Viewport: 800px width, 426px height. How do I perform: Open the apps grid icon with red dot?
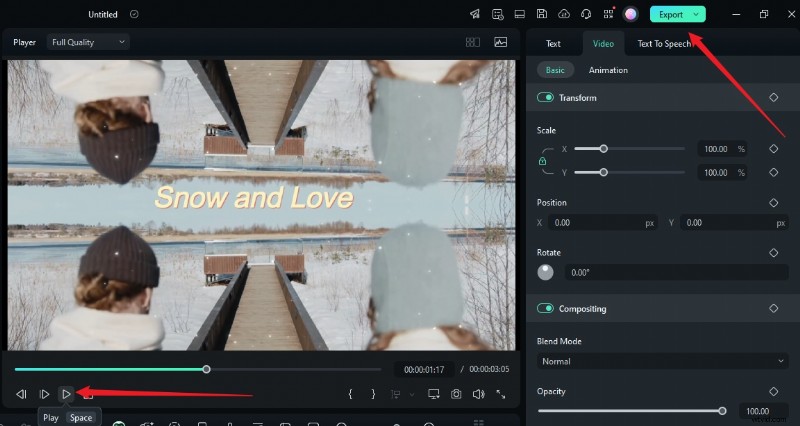[x=608, y=14]
